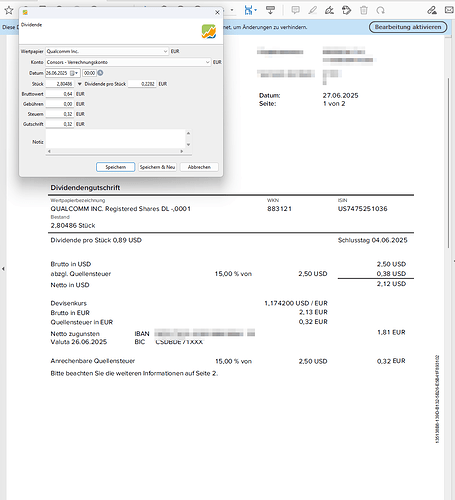Click Anrechenbare Quellensteuer label

point(93,361)
